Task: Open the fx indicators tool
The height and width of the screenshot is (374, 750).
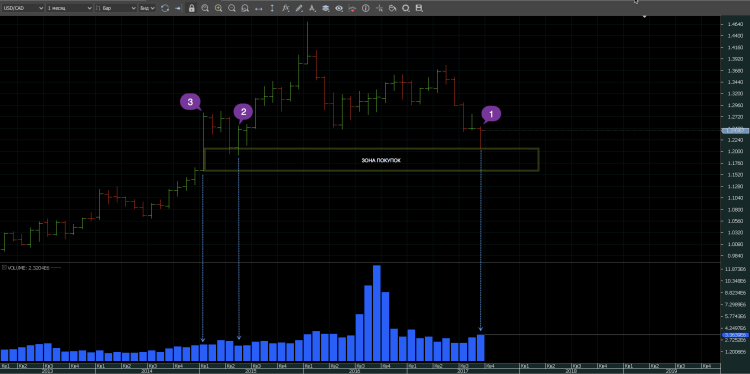Action: (286, 8)
